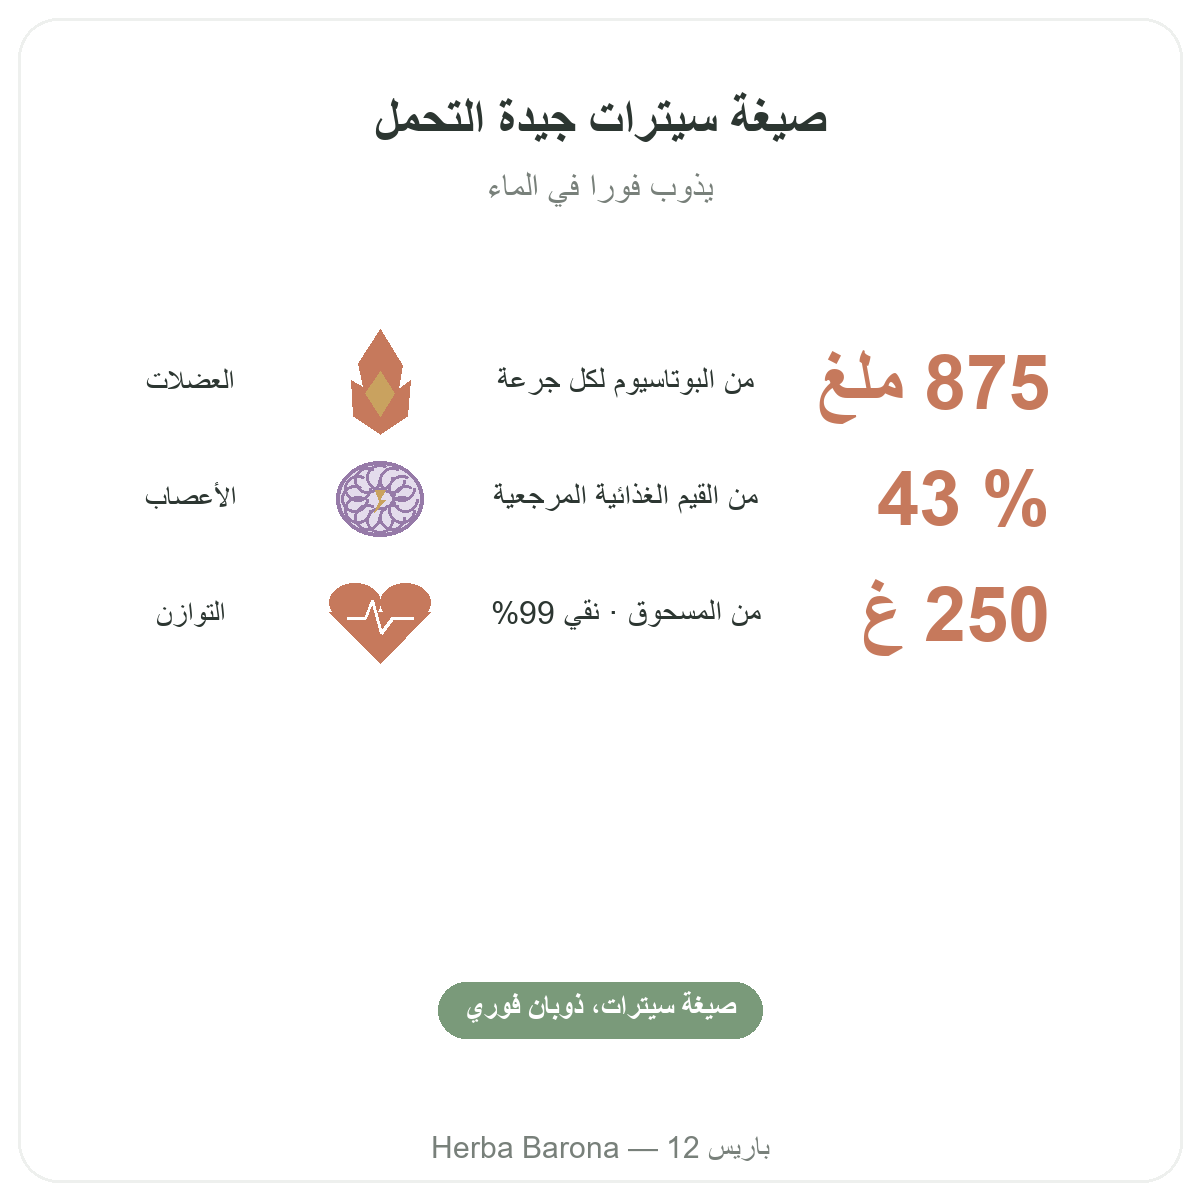Click the 'الأعصاب' label
1200x1200 pixels.
pyautogui.click(x=190, y=497)
